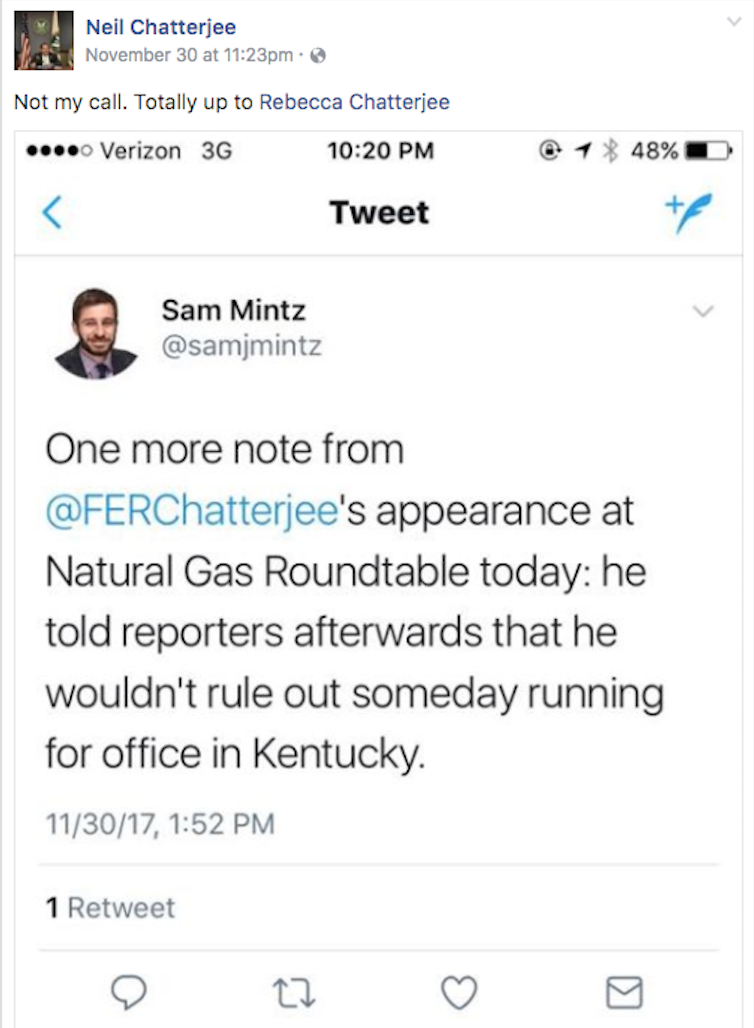Click the battery status icon
Viewport: 754px width, 1028px height.
[710, 152]
